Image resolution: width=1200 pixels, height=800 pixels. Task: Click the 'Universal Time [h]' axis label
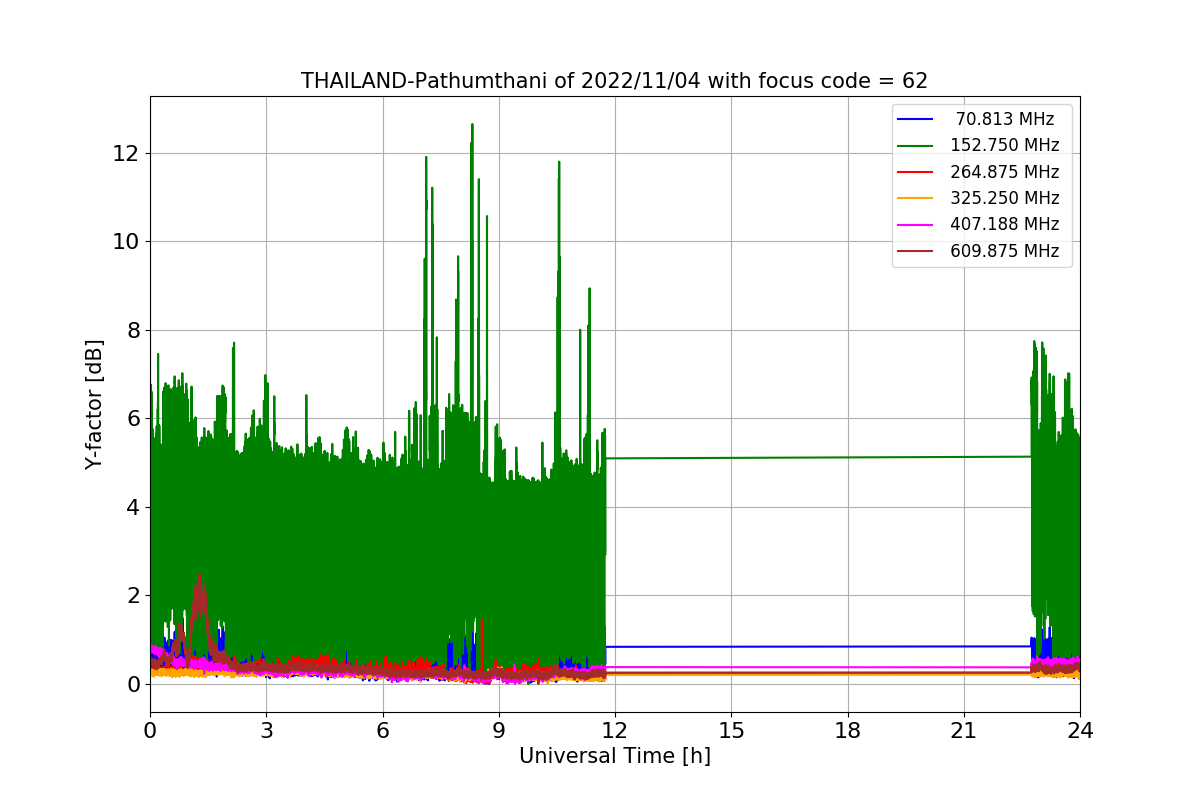click(614, 756)
